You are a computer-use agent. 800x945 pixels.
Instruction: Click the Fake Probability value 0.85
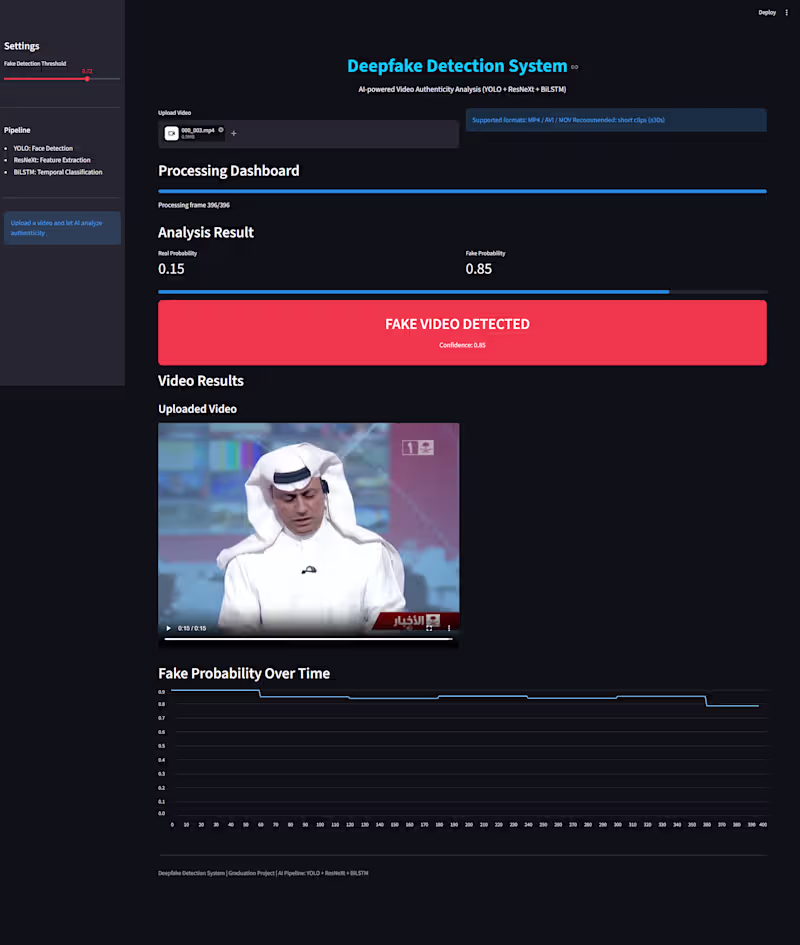click(479, 269)
